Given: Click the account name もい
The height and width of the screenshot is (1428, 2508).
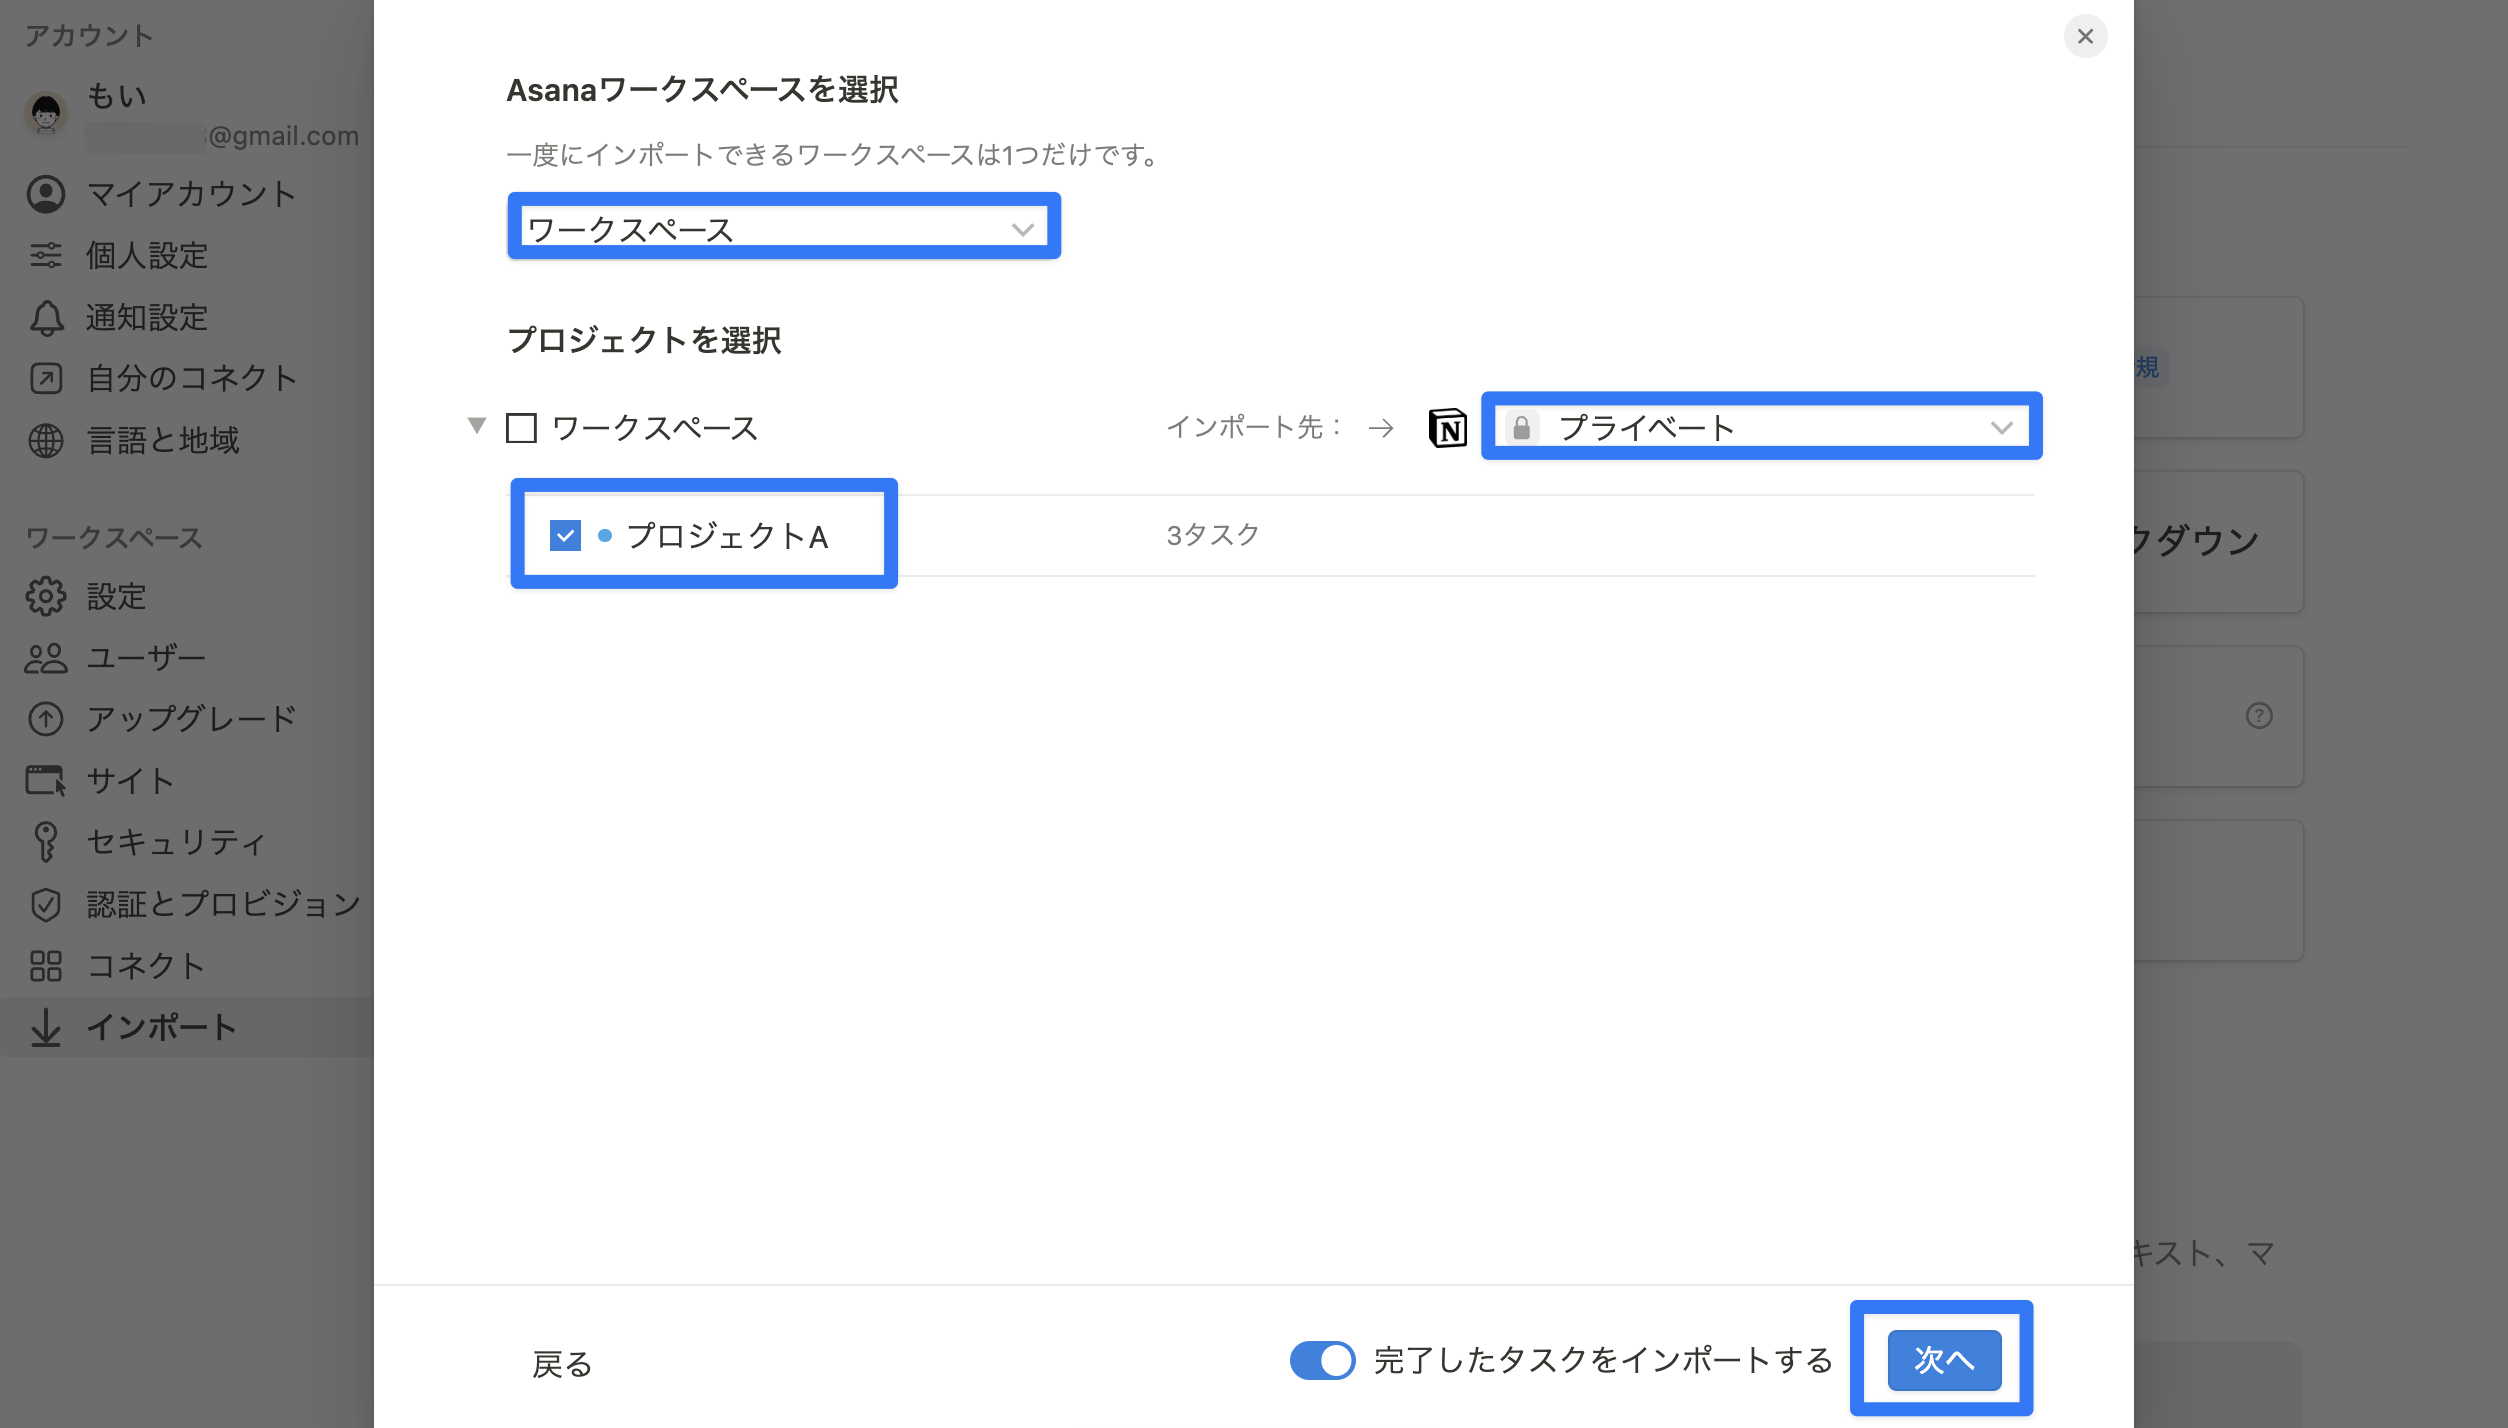Looking at the screenshot, I should (117, 95).
